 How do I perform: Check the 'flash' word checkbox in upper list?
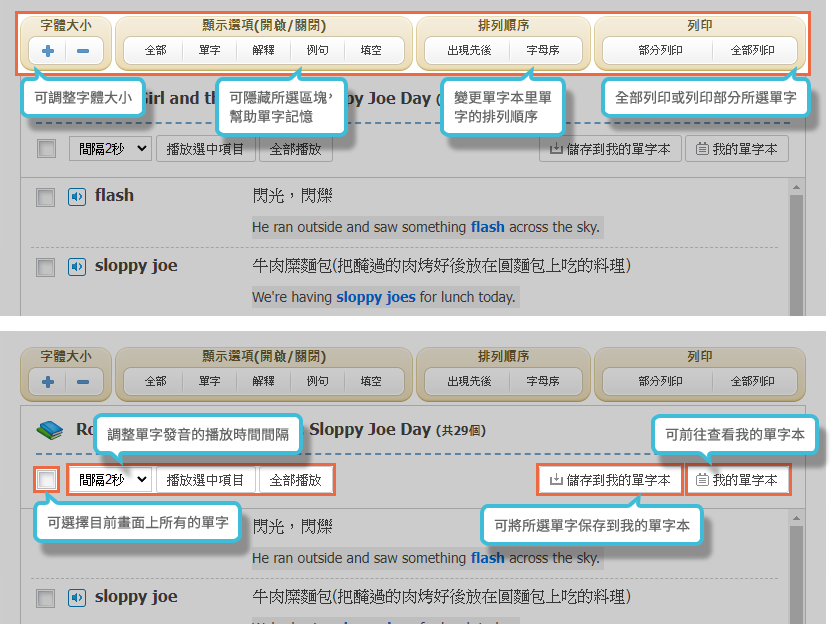45,197
